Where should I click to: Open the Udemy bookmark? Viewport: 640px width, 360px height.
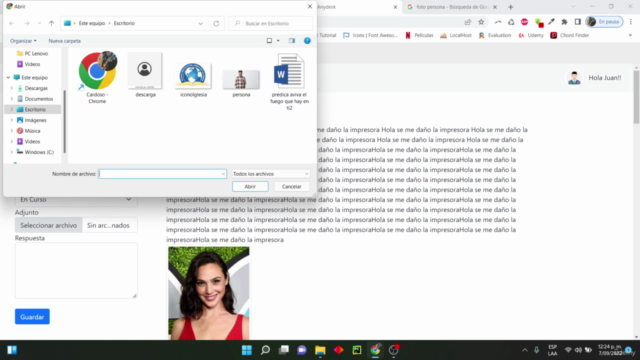[531, 36]
